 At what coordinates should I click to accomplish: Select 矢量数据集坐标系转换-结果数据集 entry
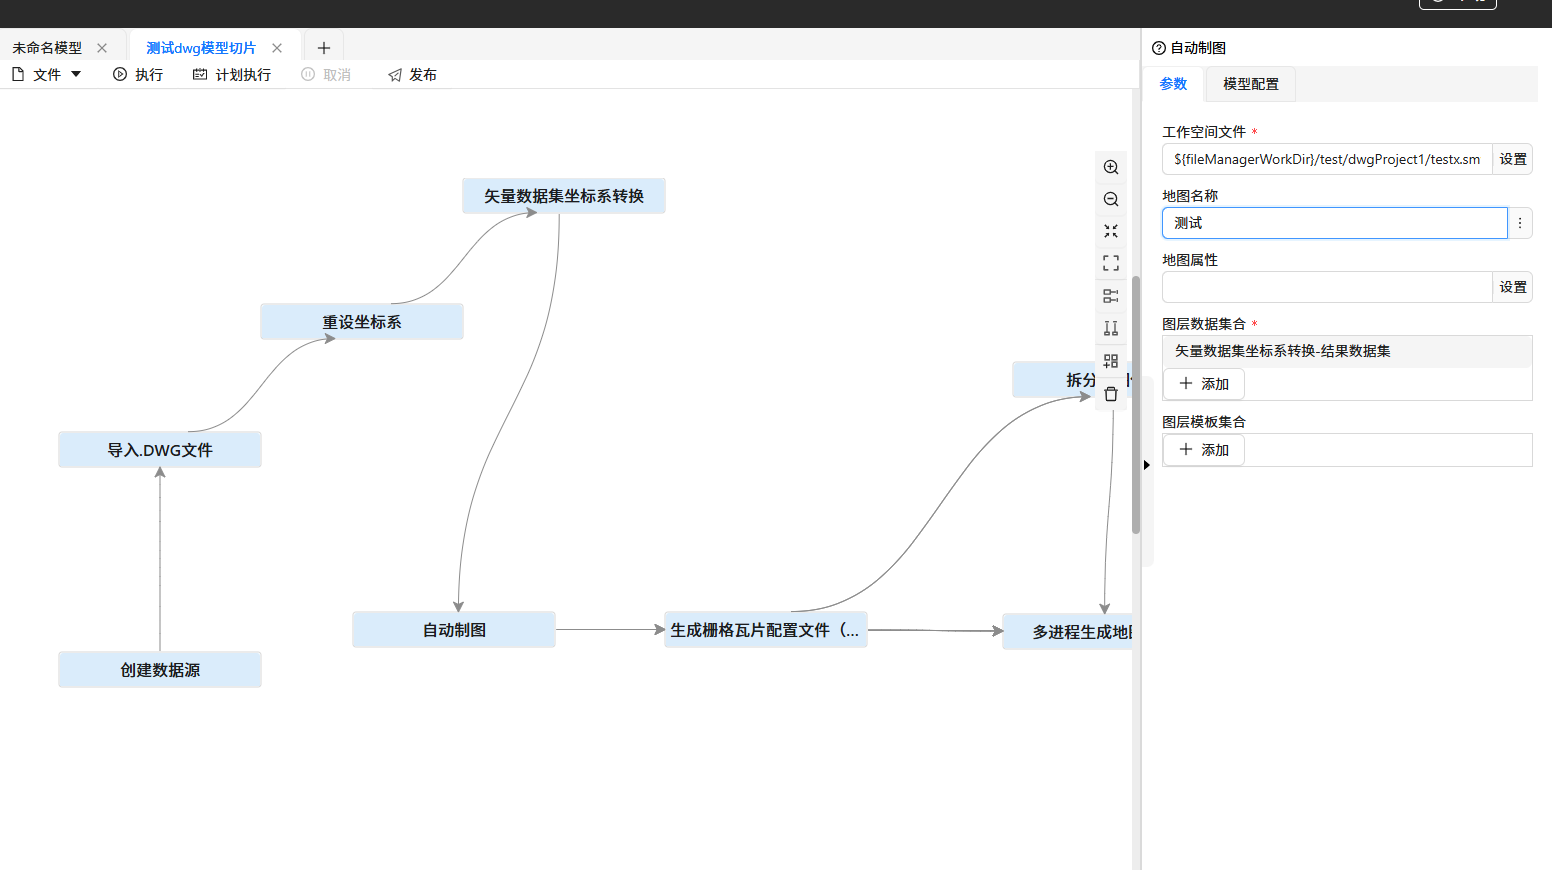coord(1347,351)
